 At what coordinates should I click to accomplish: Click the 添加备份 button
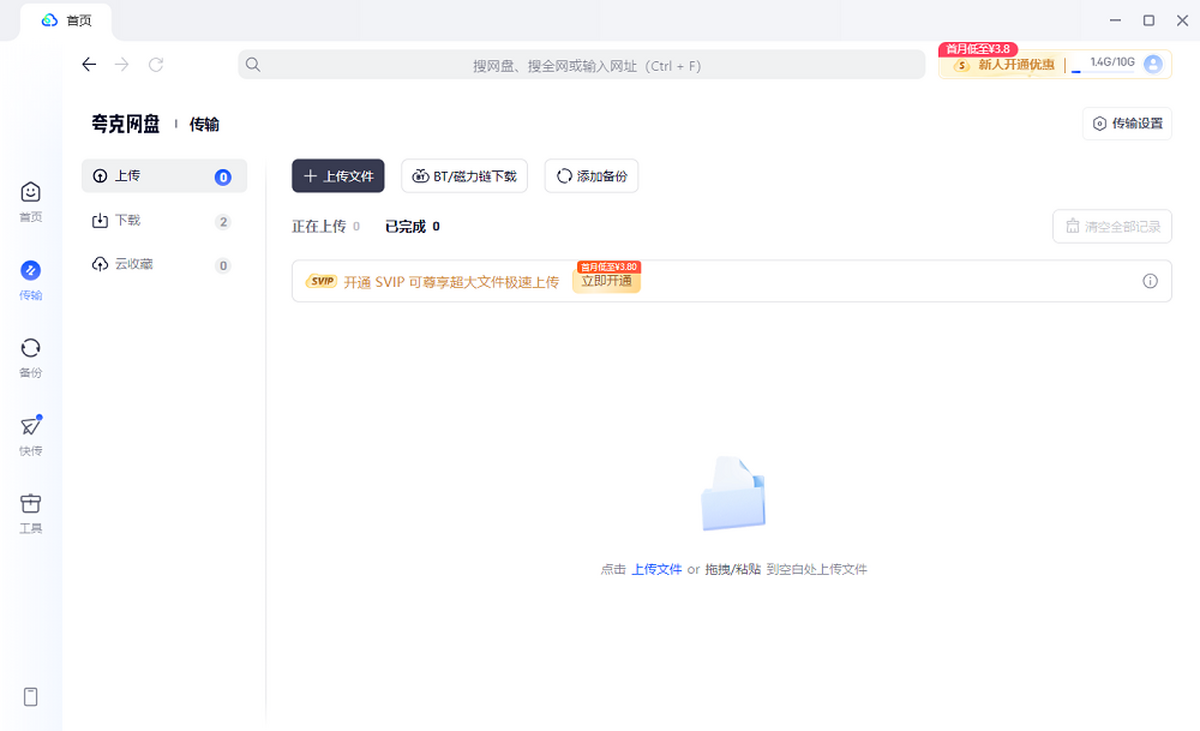tap(592, 176)
